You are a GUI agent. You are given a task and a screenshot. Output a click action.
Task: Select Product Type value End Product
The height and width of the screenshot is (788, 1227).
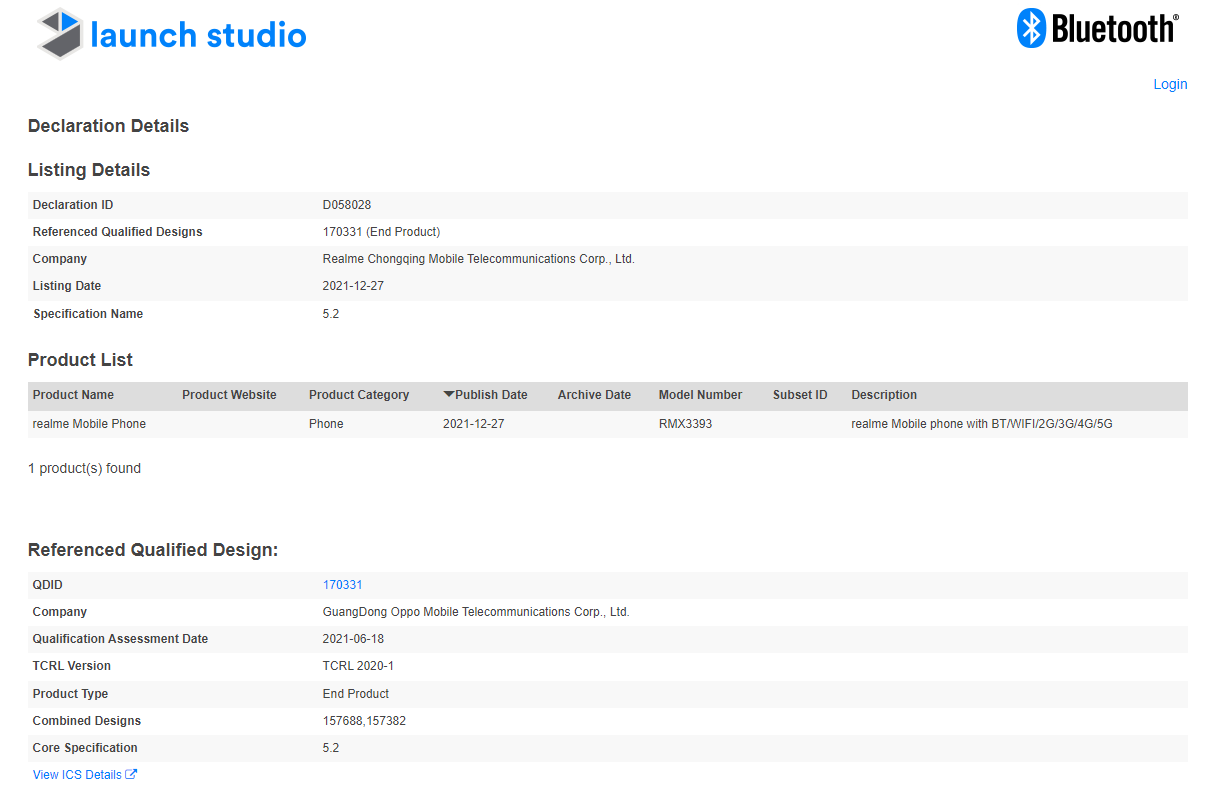click(x=355, y=694)
